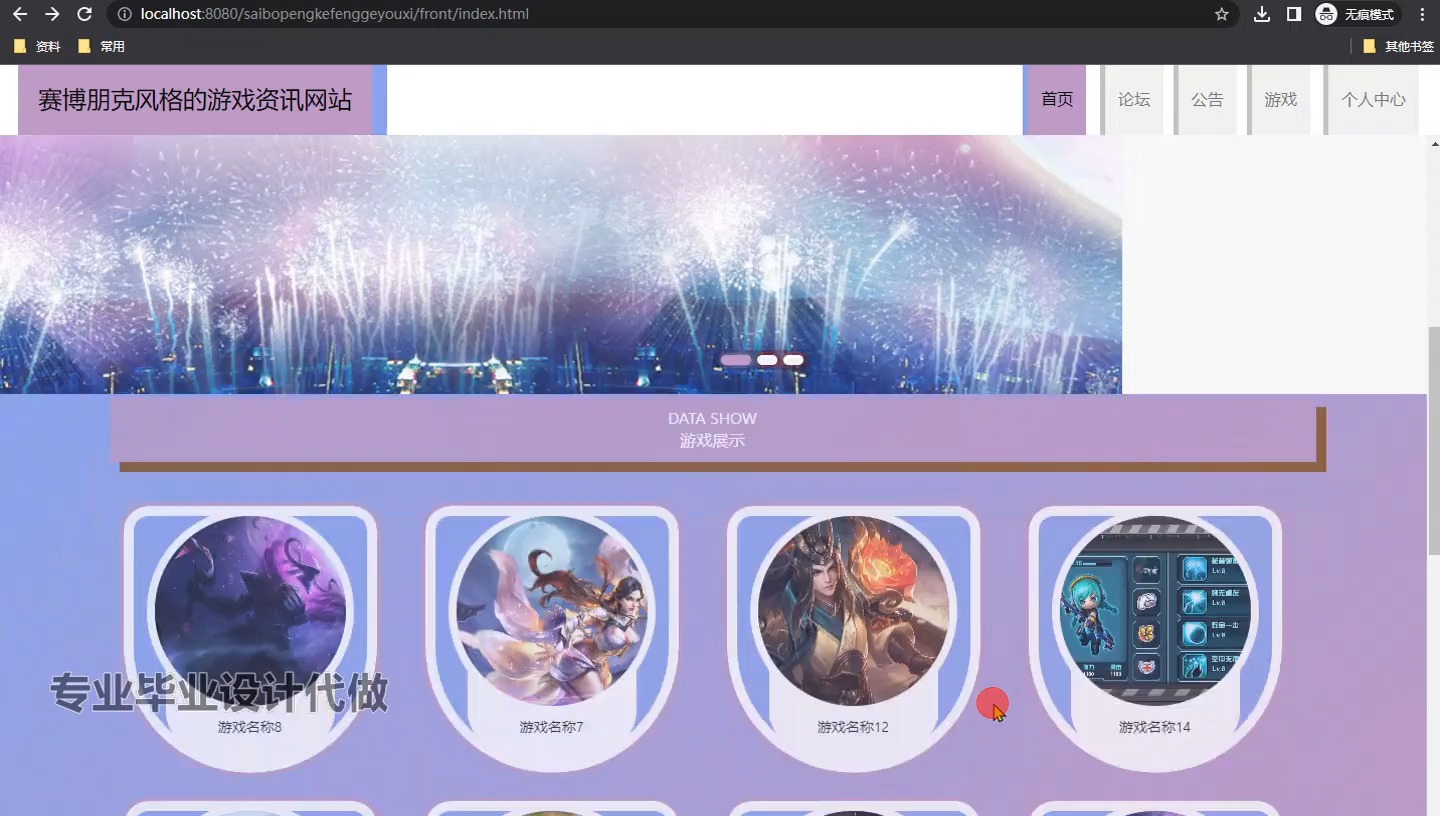Select second carousel indicator dot
The height and width of the screenshot is (816, 1440).
767,360
